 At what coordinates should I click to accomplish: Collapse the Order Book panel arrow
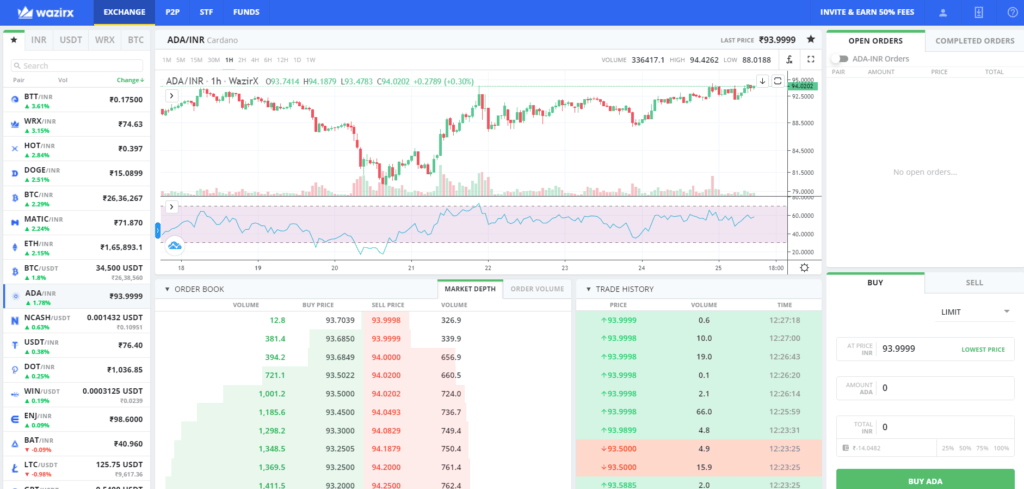[167, 289]
